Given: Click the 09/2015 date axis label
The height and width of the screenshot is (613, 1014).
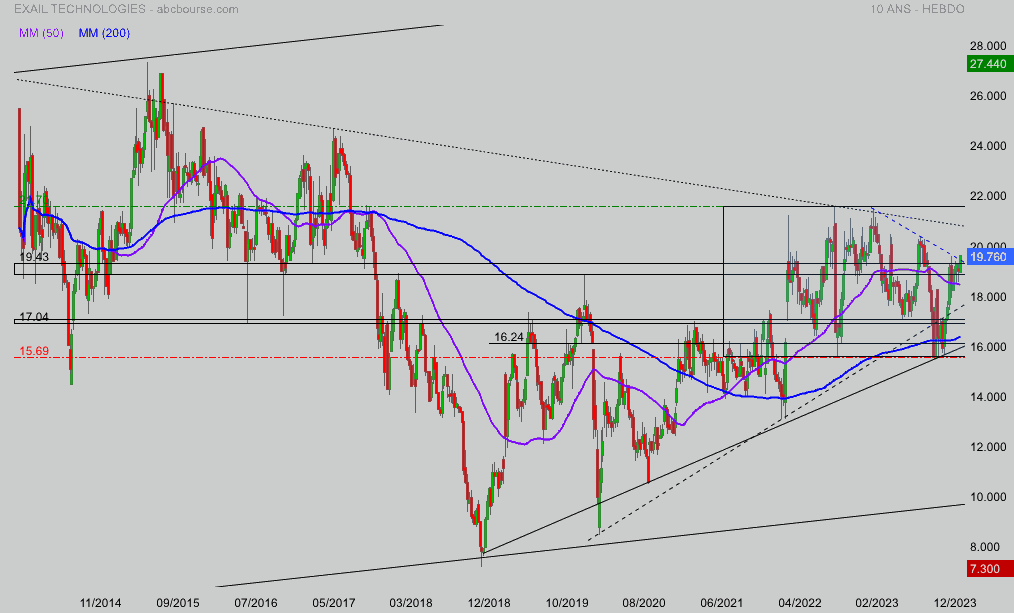Looking at the screenshot, I should click(x=178, y=603).
